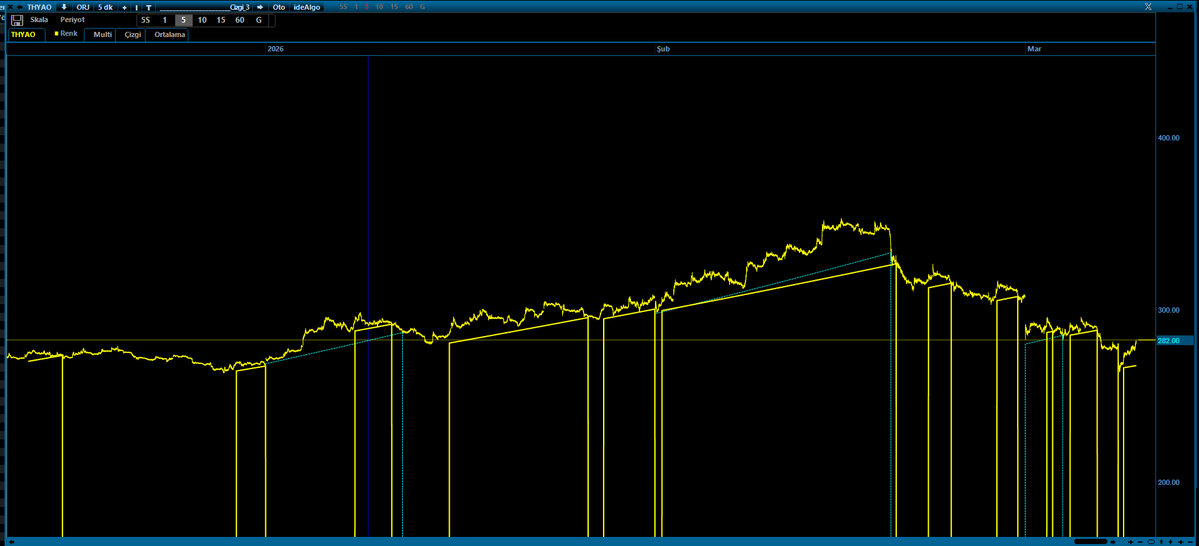Click the Mar month label on time axis

[x=1034, y=49]
